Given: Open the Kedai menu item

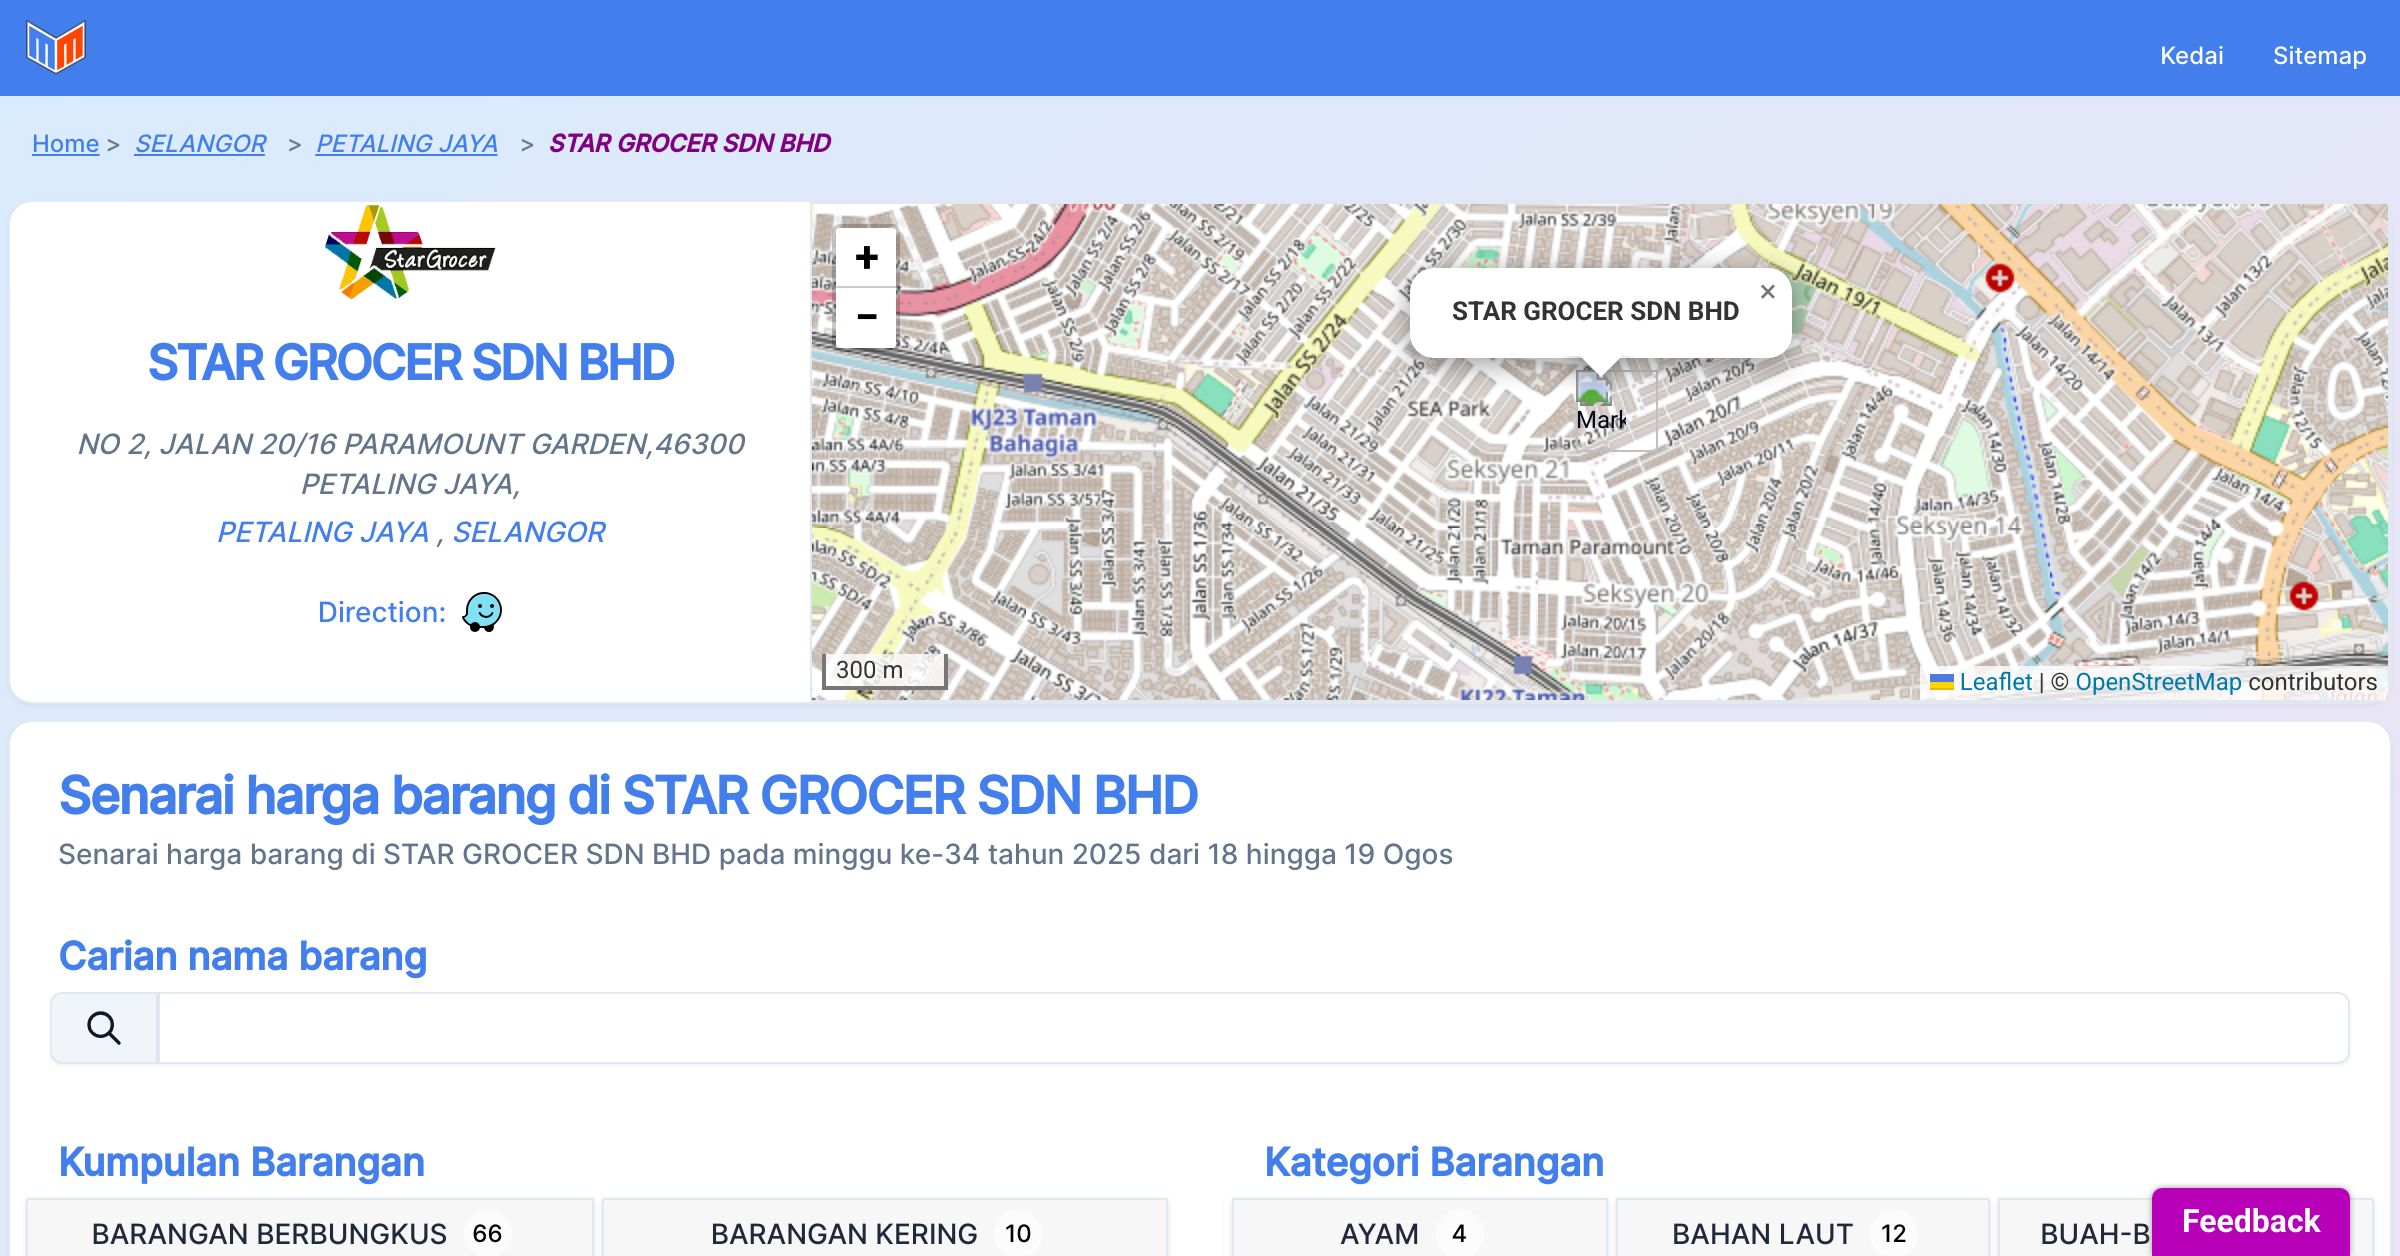Looking at the screenshot, I should click(2191, 55).
